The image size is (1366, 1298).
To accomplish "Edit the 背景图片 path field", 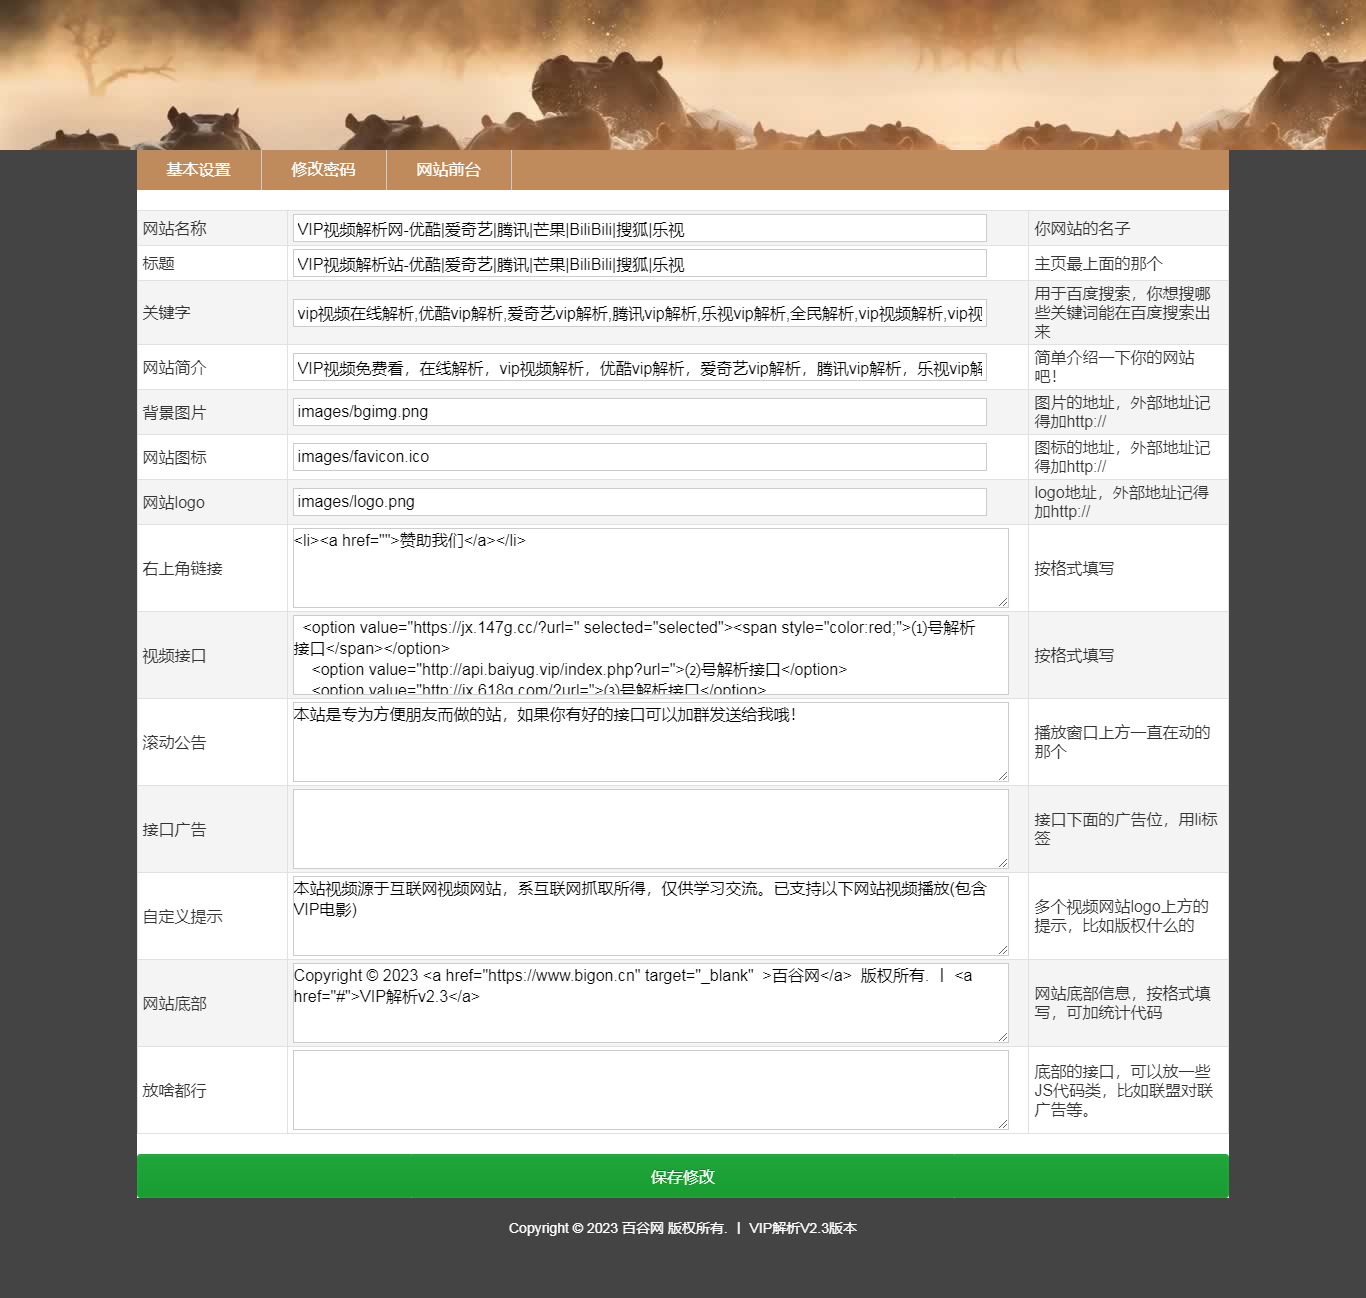I will tap(640, 412).
